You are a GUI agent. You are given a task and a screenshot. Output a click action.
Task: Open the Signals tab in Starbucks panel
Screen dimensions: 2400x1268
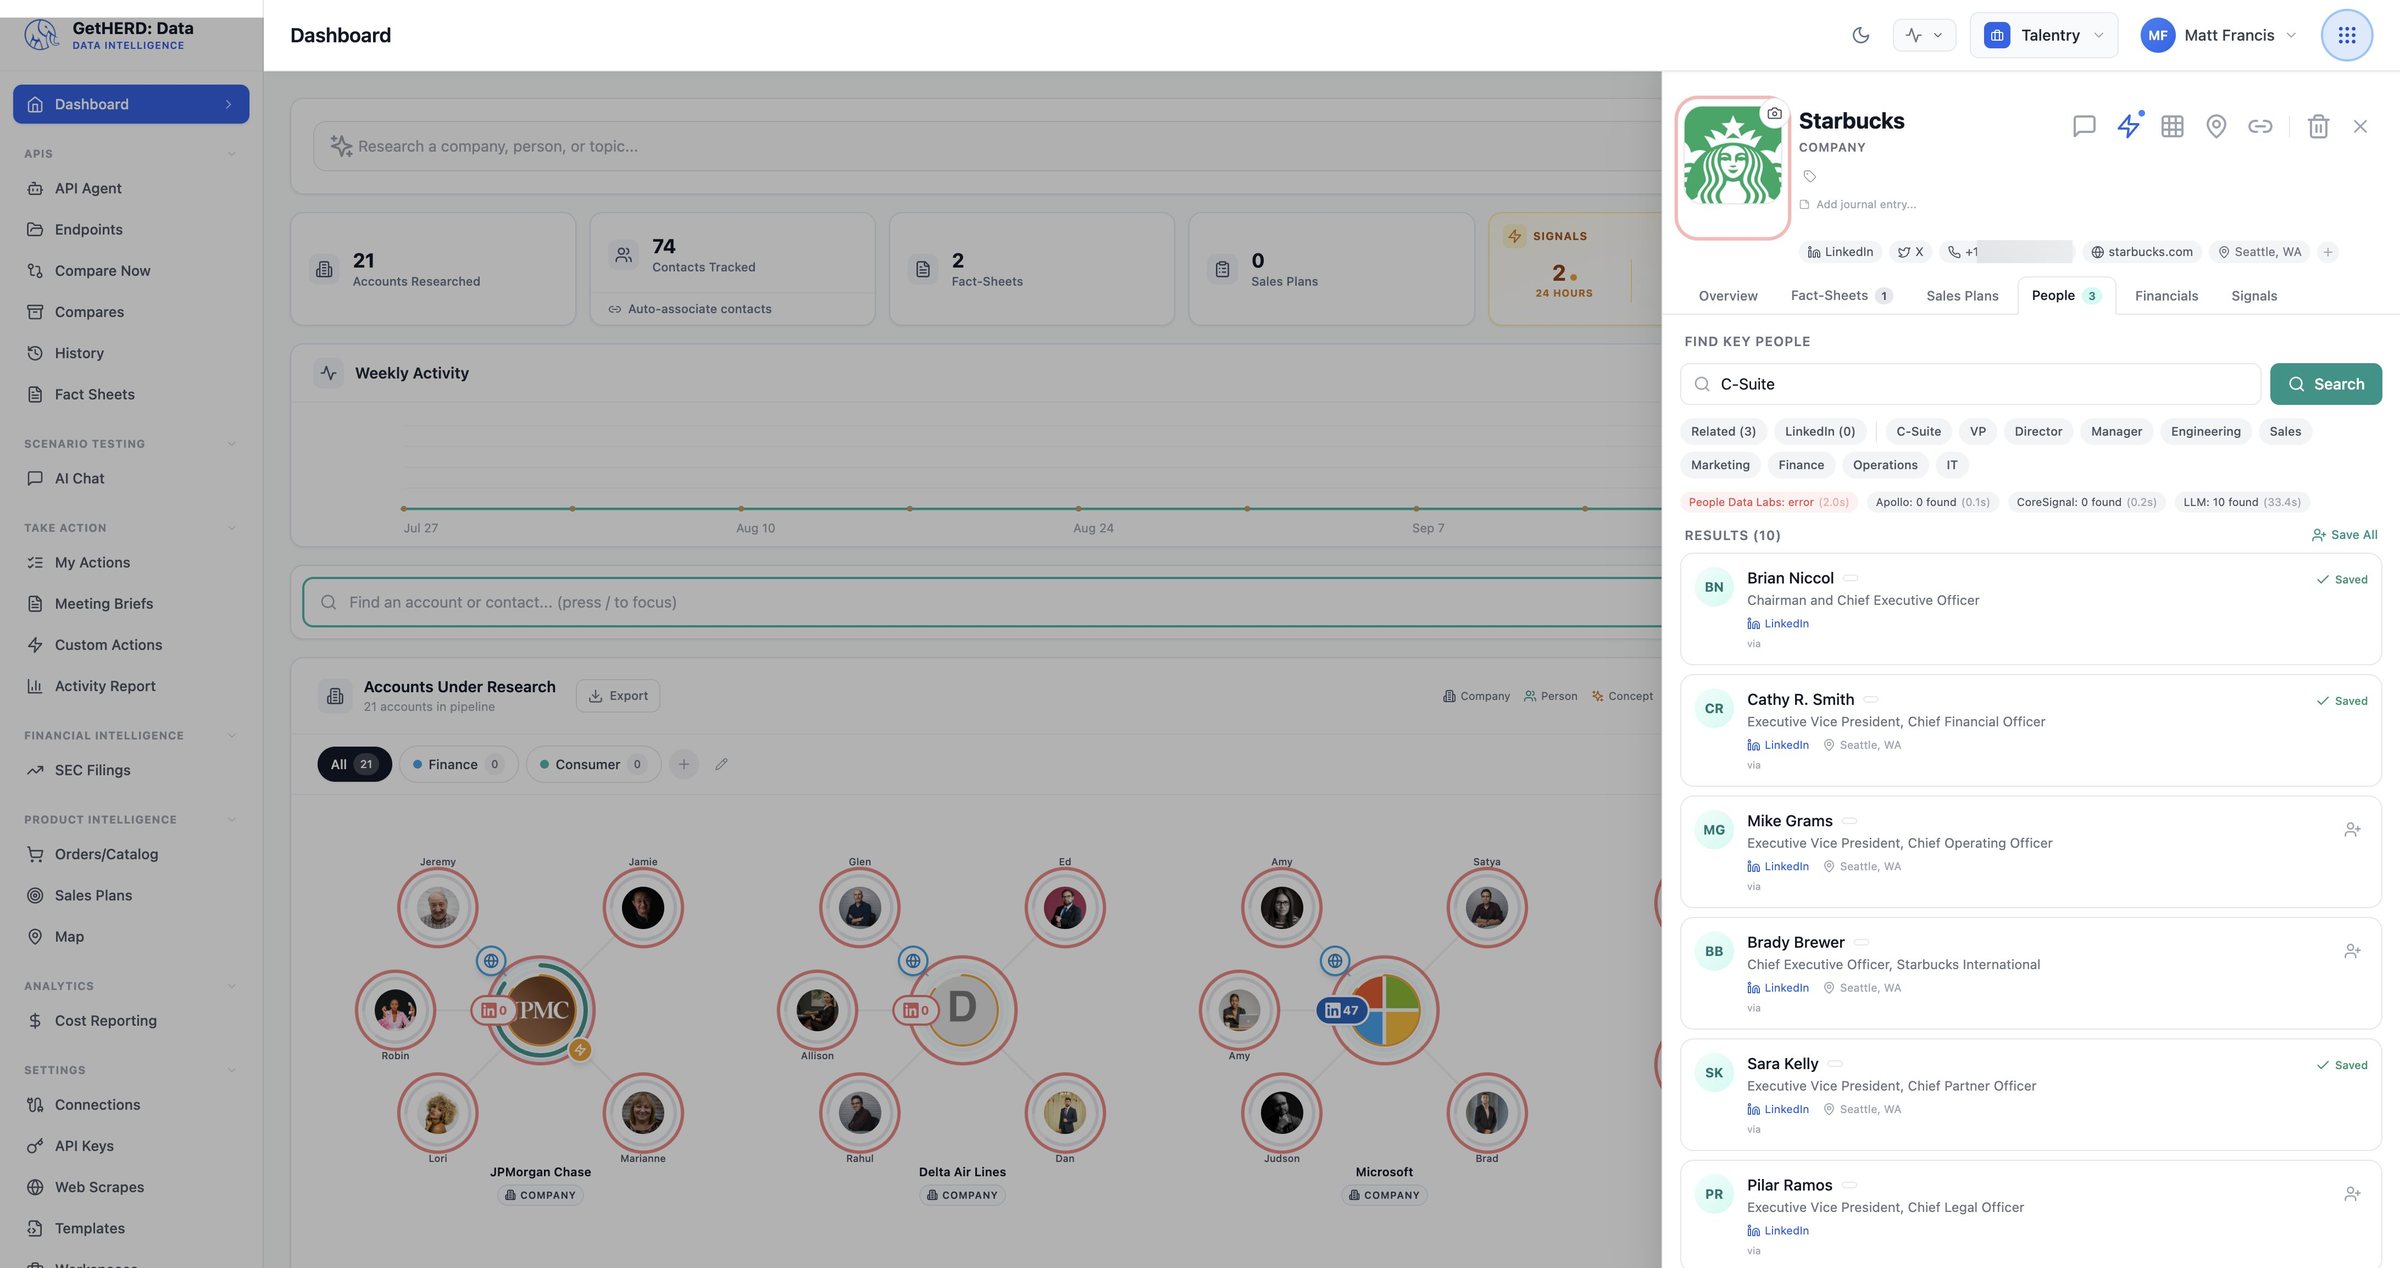[x=2253, y=296]
